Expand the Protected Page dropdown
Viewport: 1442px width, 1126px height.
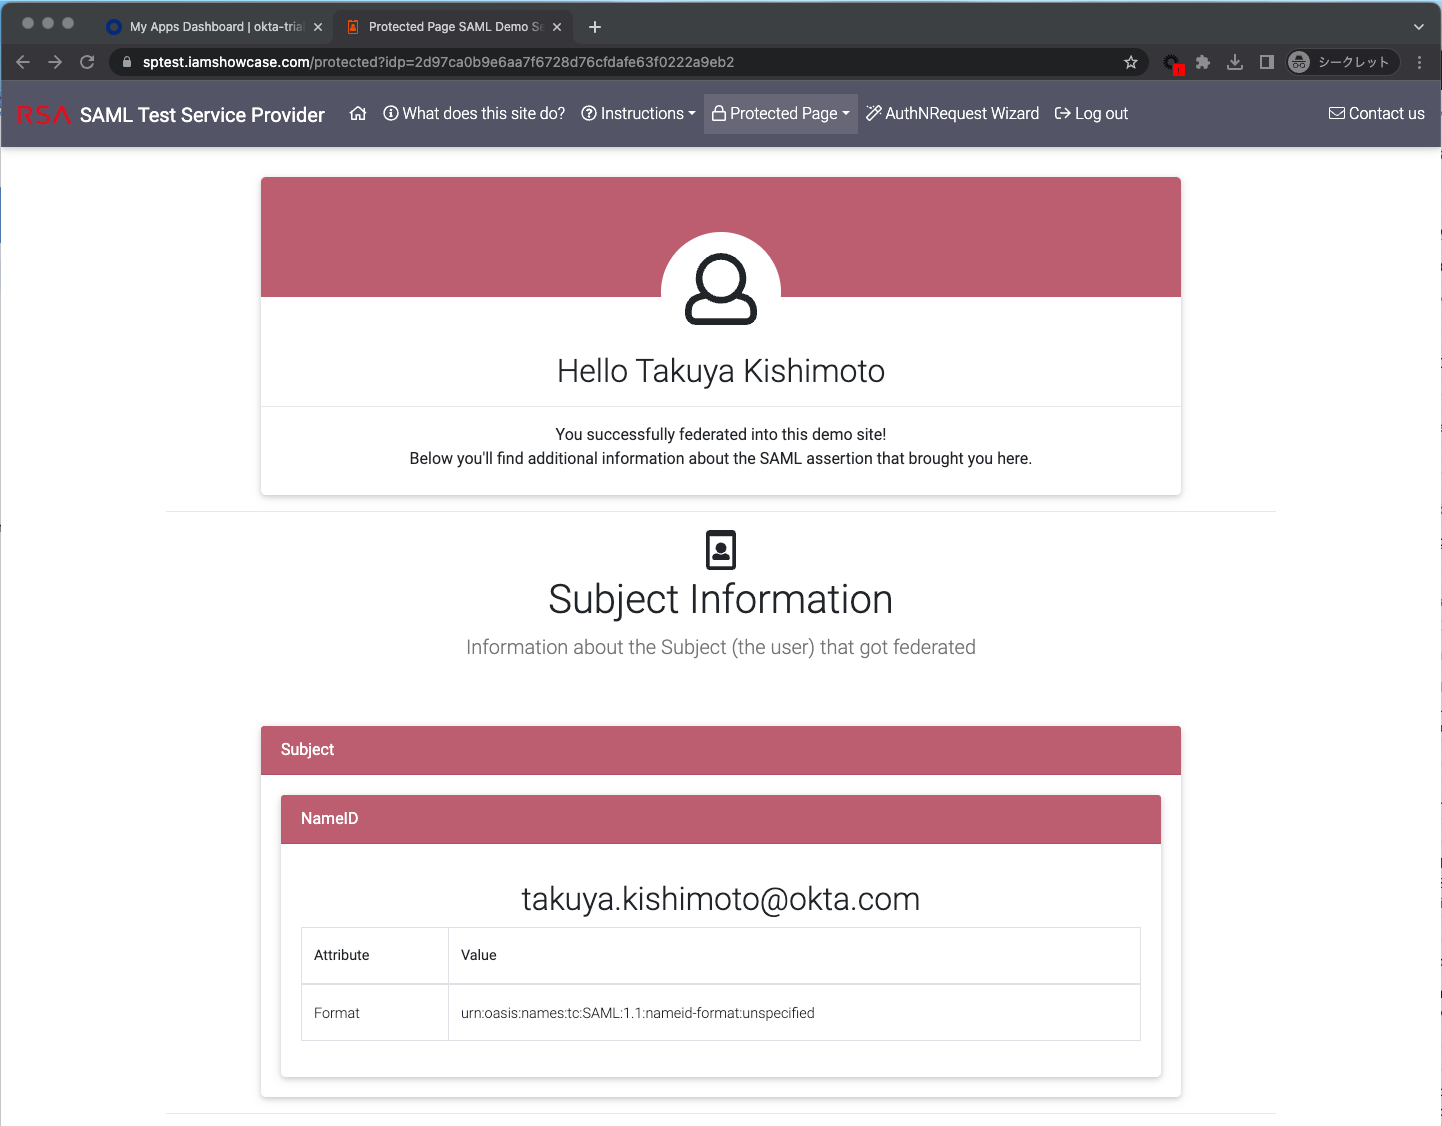(781, 113)
